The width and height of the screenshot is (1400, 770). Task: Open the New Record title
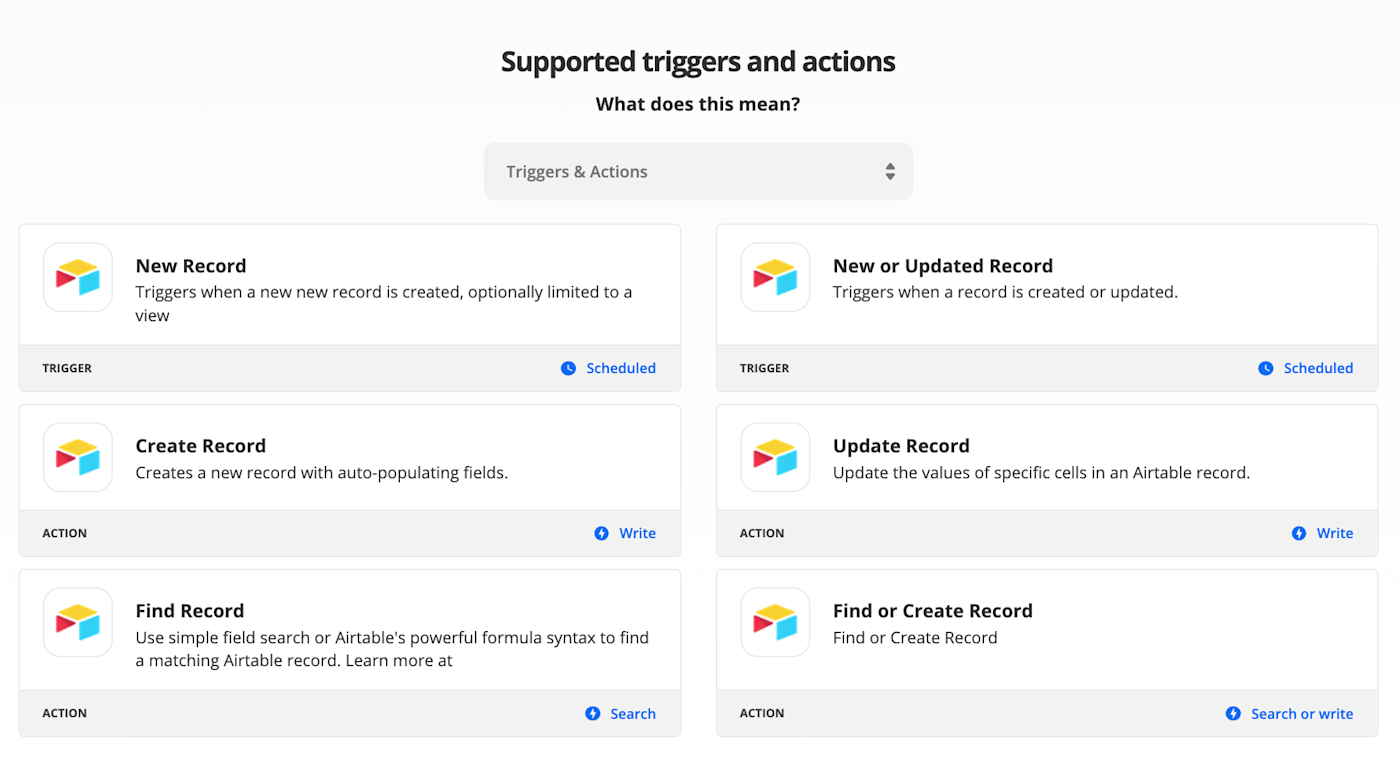[x=191, y=266]
